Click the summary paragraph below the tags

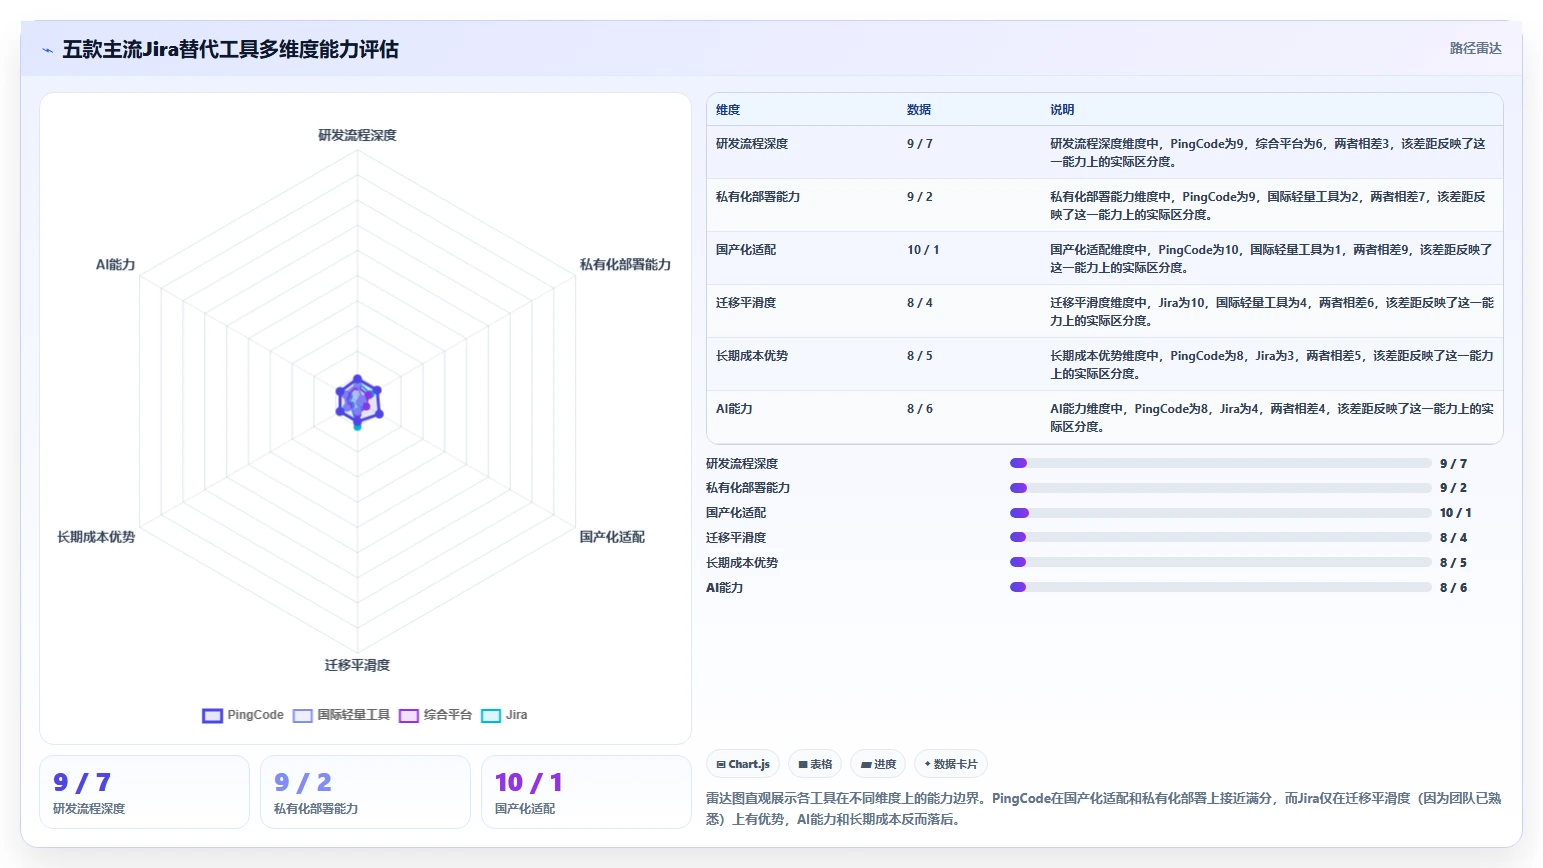tap(1104, 809)
